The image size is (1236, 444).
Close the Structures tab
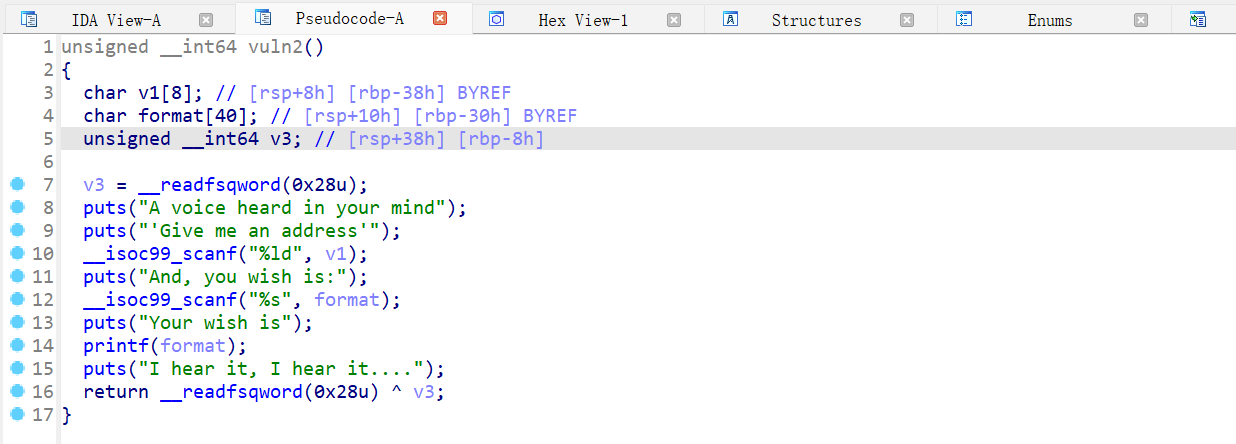point(907,20)
